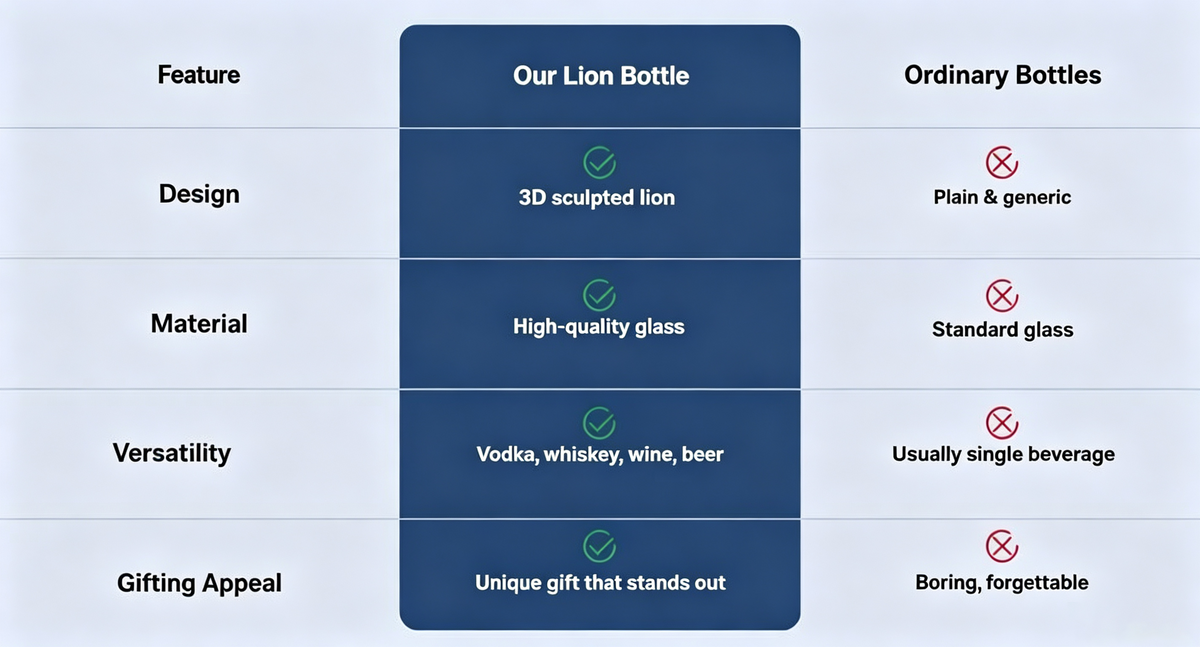Click the red X above Plain & generic
This screenshot has width=1200, height=647.
tap(1002, 162)
